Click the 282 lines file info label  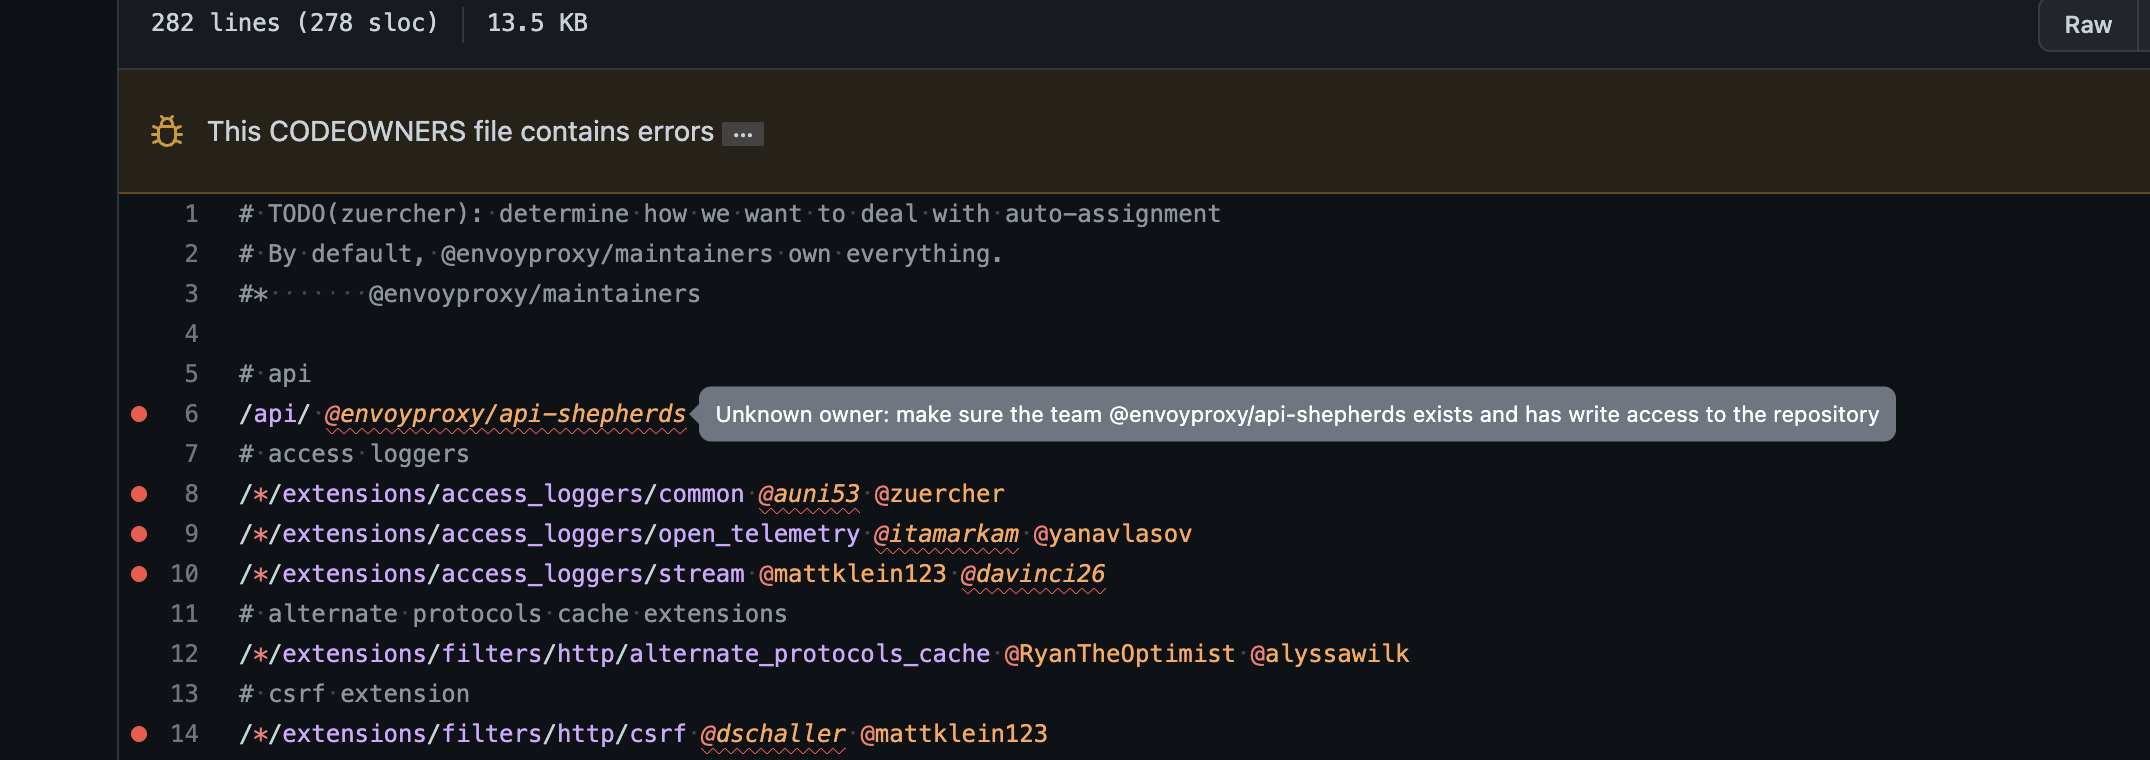294,22
